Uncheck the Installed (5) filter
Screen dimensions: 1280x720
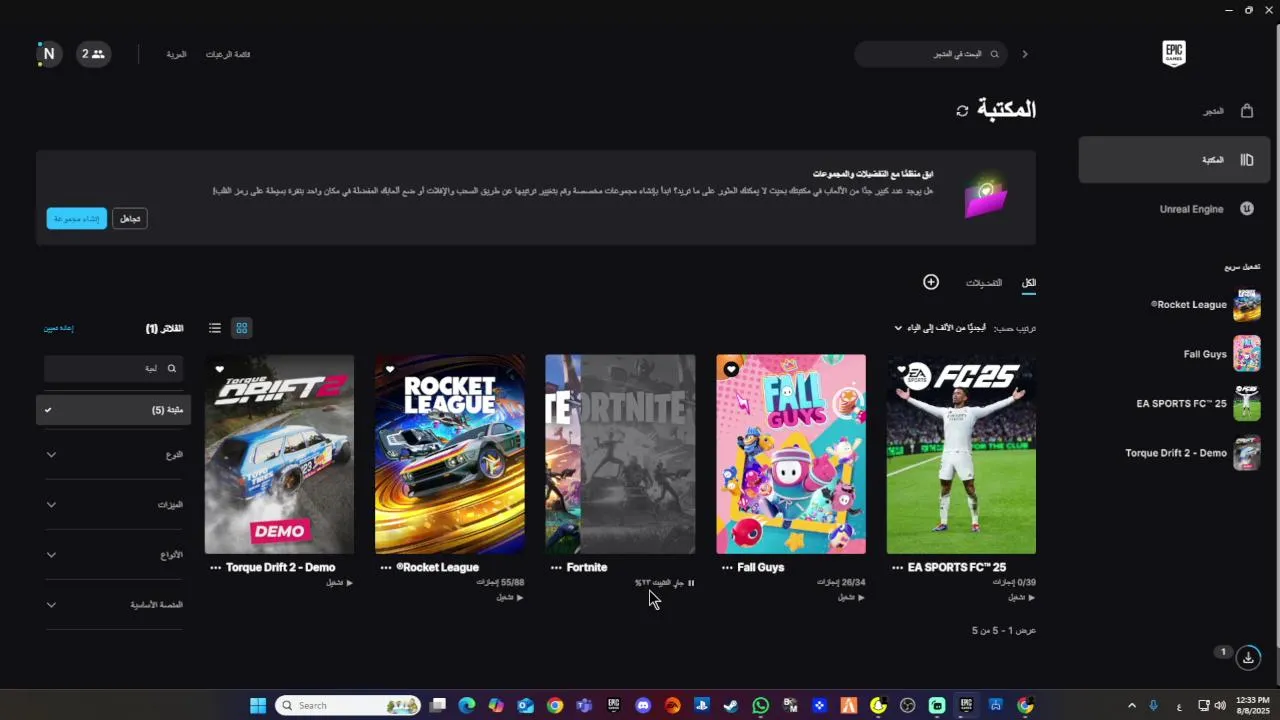click(113, 410)
